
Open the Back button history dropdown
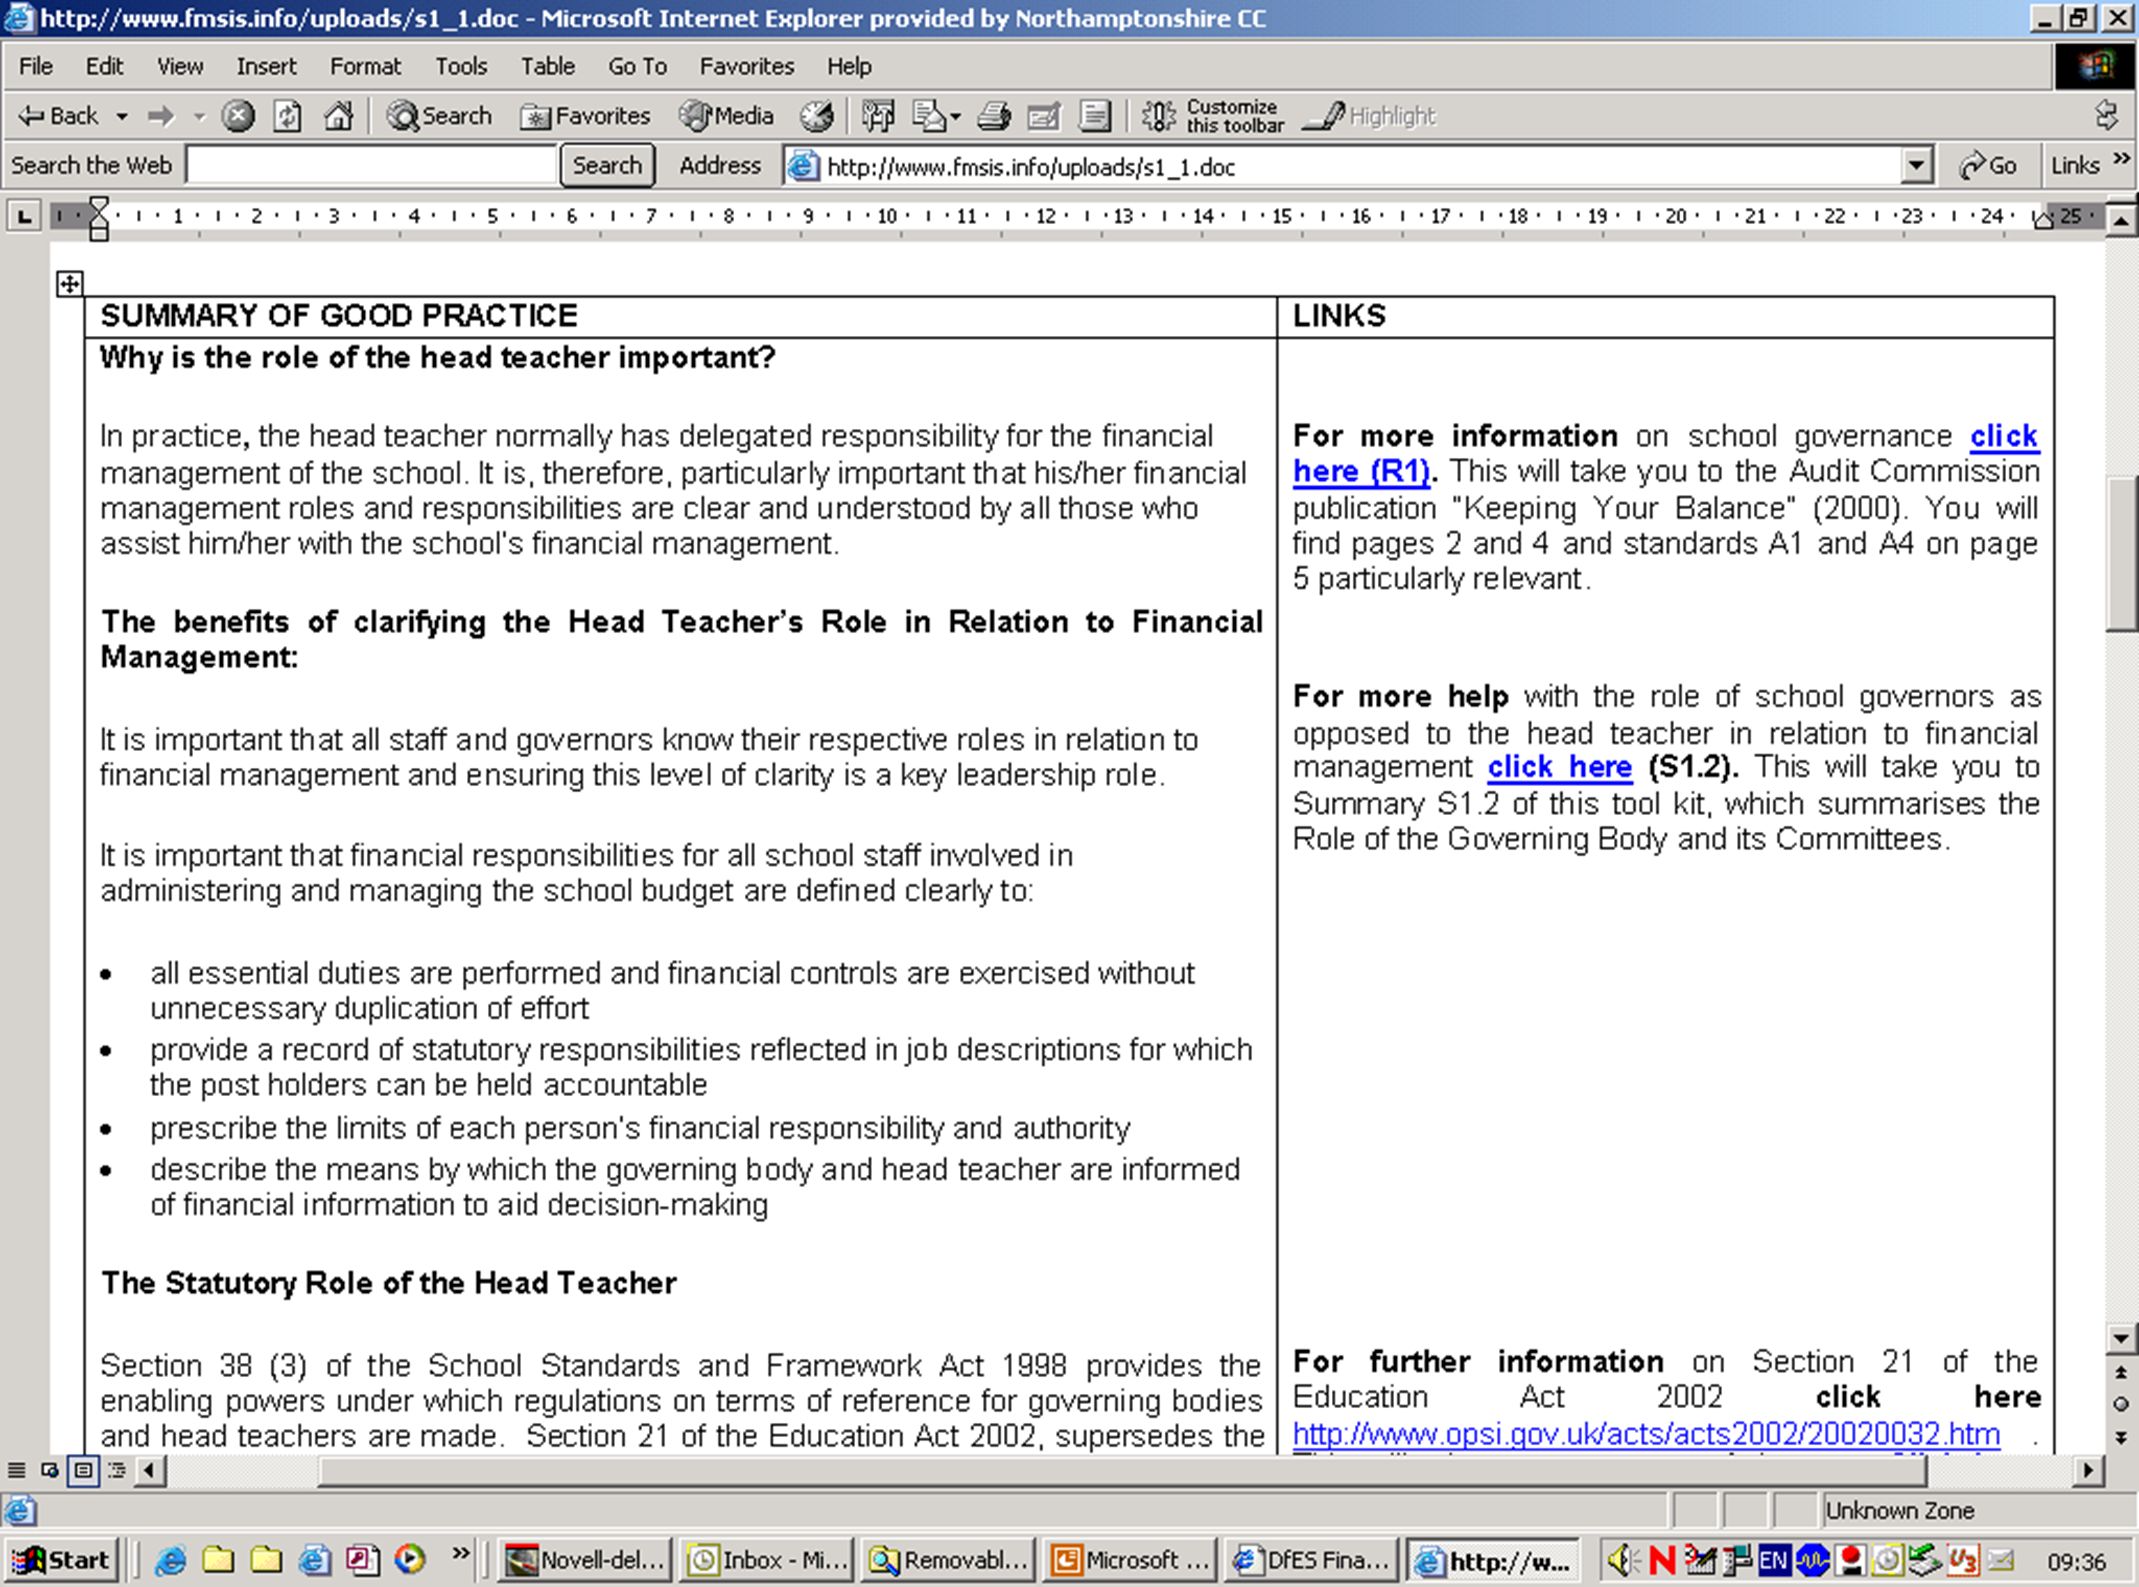(122, 117)
